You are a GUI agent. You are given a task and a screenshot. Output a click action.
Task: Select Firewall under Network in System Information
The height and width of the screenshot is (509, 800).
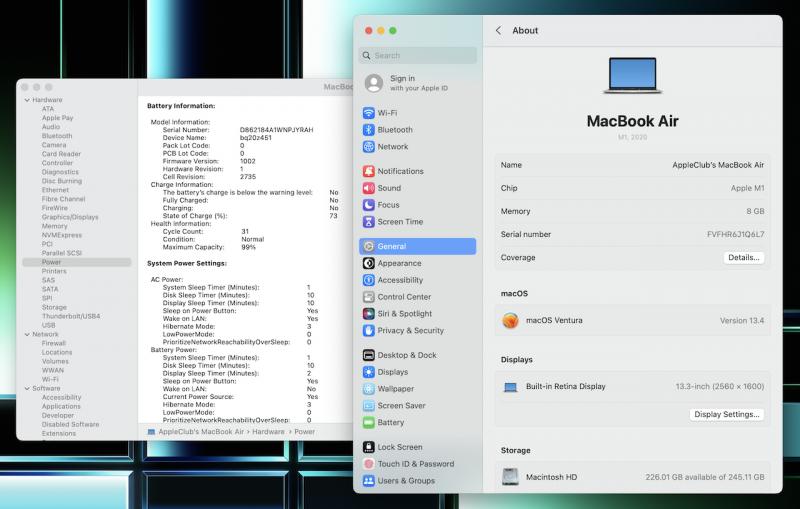click(x=54, y=343)
